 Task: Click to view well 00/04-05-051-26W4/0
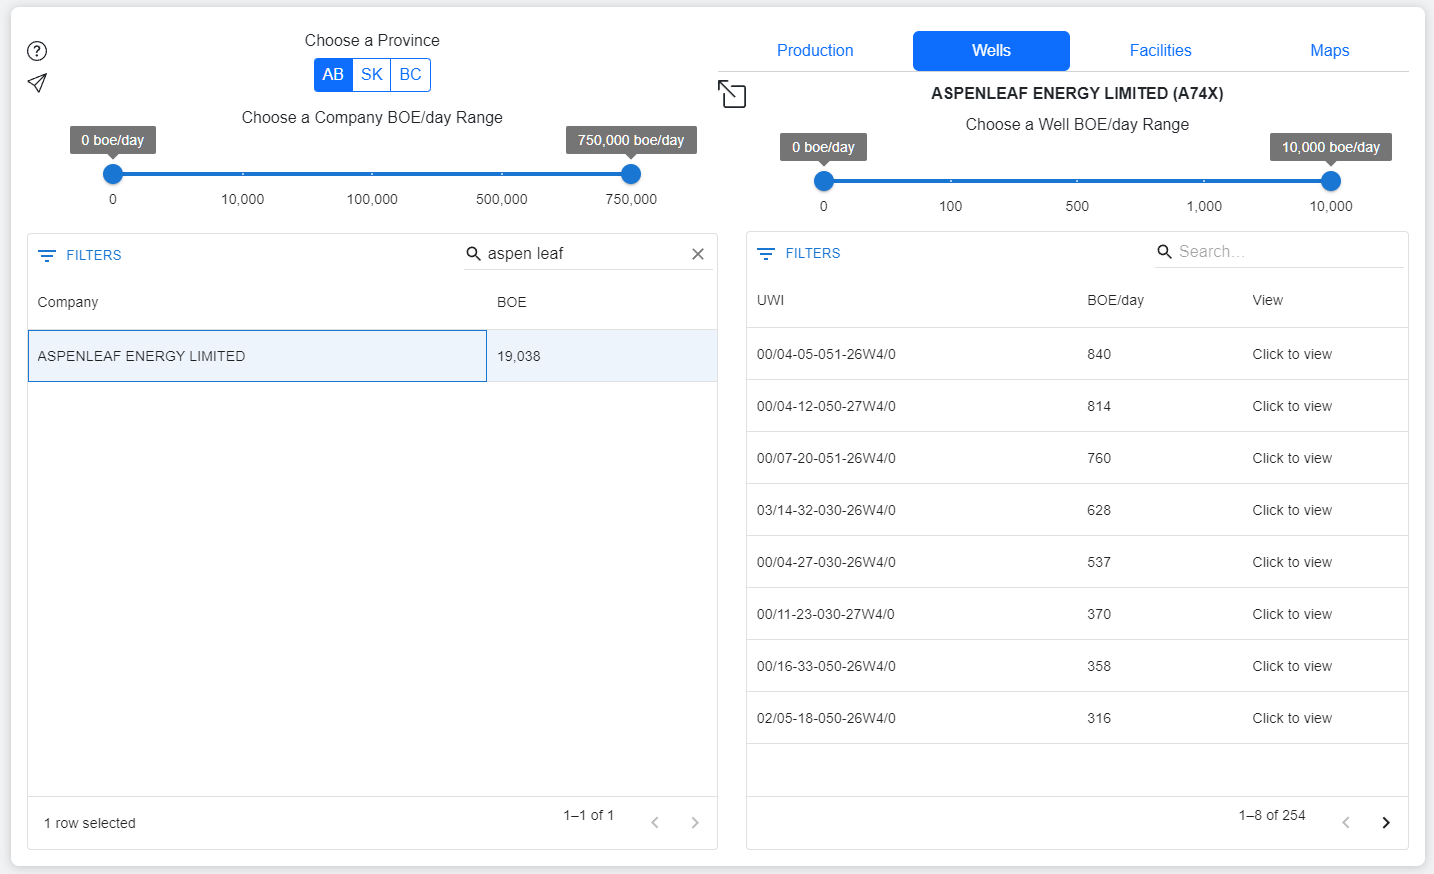[1292, 354]
